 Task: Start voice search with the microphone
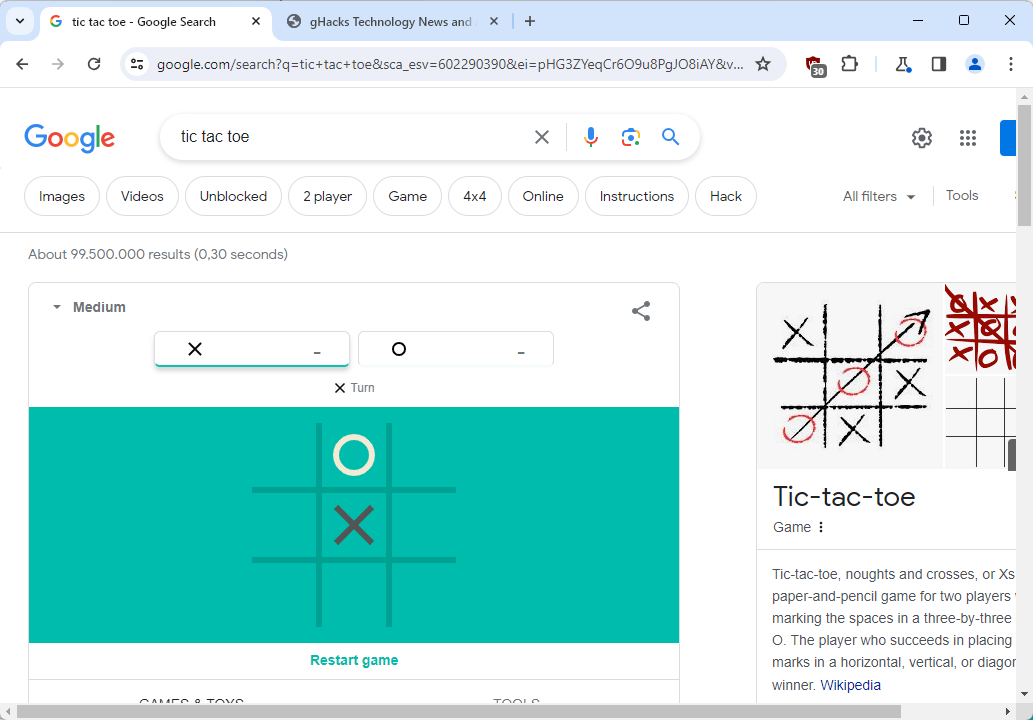(x=591, y=137)
